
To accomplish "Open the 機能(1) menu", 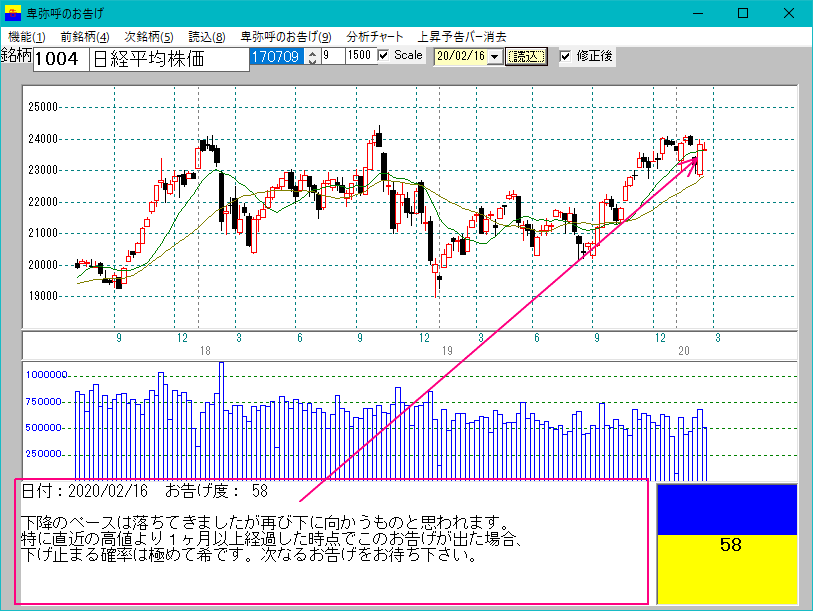I will pyautogui.click(x=27, y=37).
